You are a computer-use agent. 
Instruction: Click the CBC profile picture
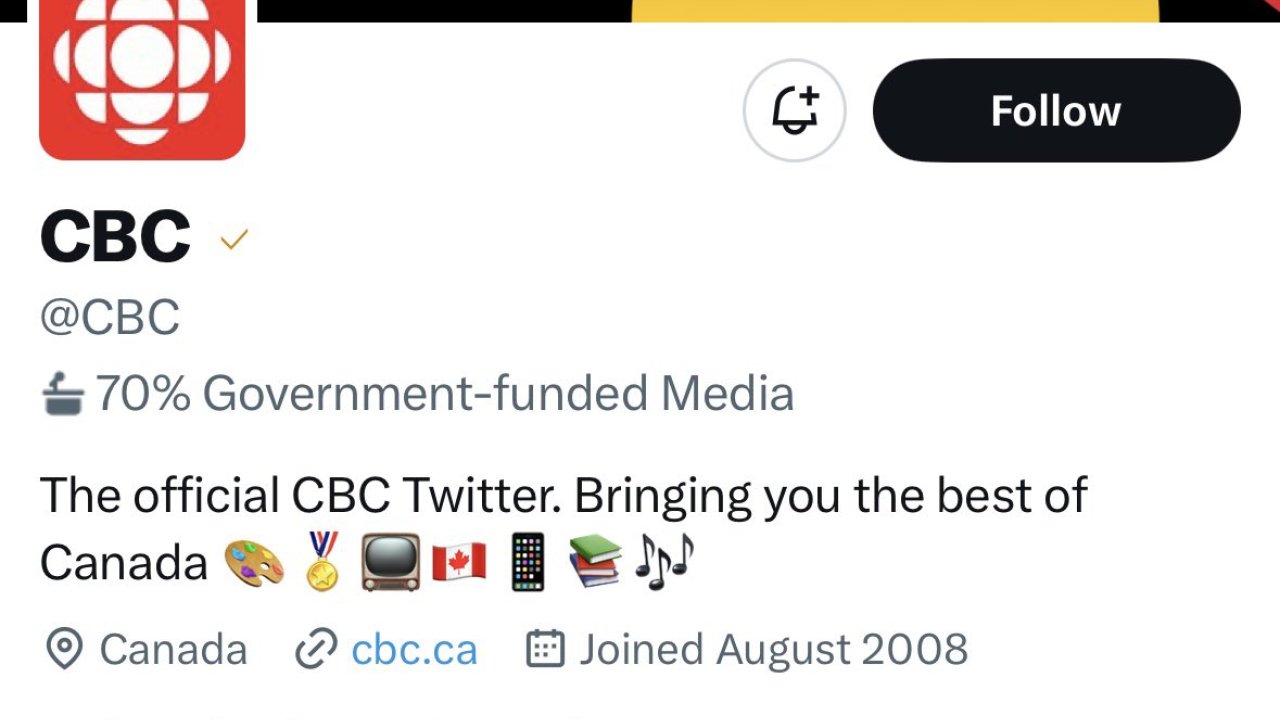pyautogui.click(x=142, y=75)
